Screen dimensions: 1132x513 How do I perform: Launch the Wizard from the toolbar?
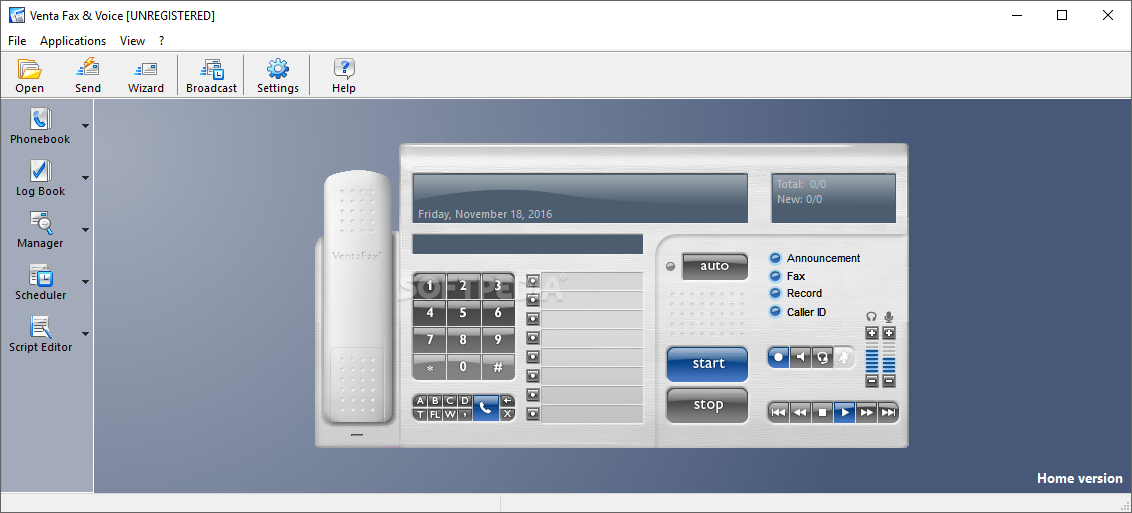point(146,69)
